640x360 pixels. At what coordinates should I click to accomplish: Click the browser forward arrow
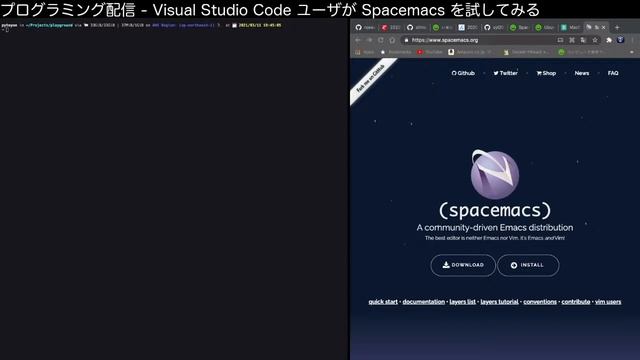(x=369, y=40)
